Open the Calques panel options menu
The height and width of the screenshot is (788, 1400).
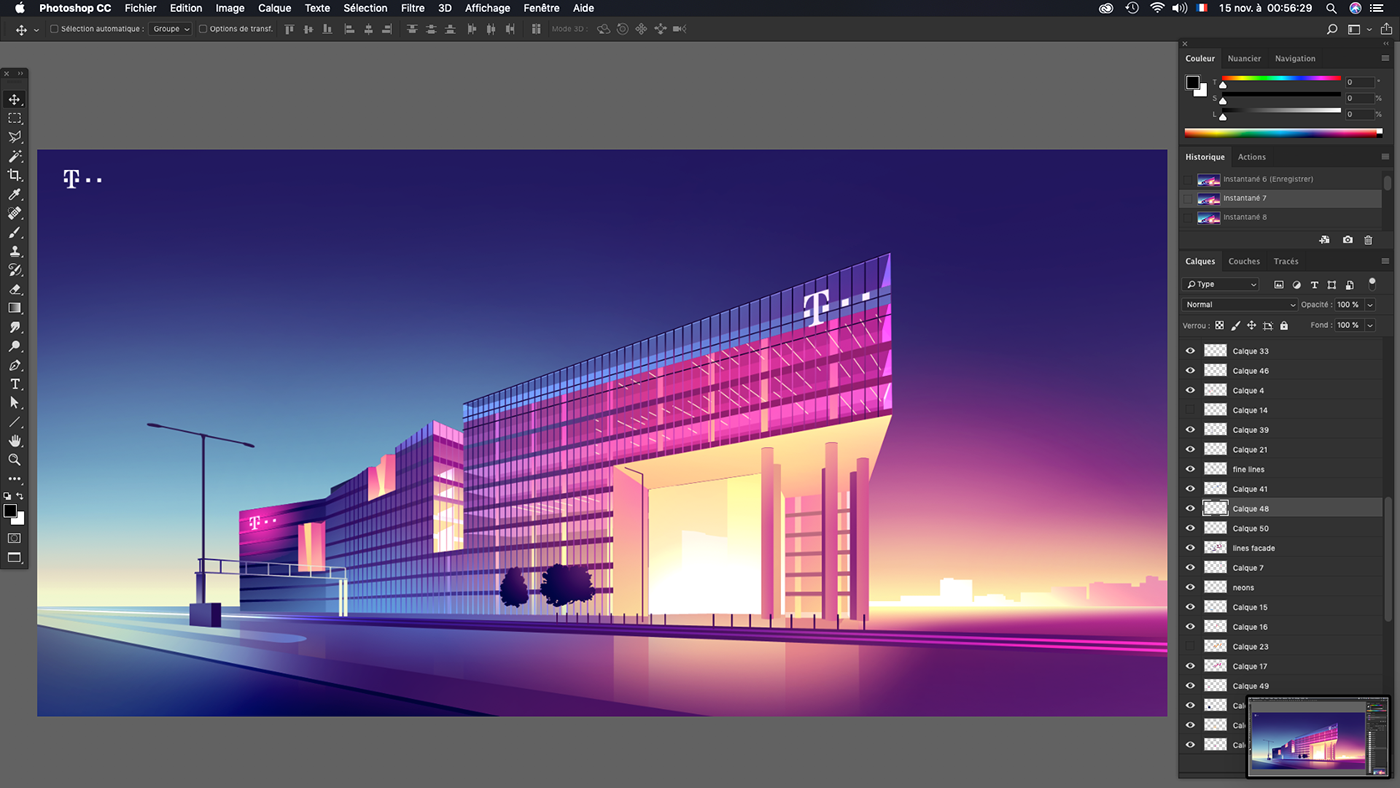click(x=1385, y=261)
